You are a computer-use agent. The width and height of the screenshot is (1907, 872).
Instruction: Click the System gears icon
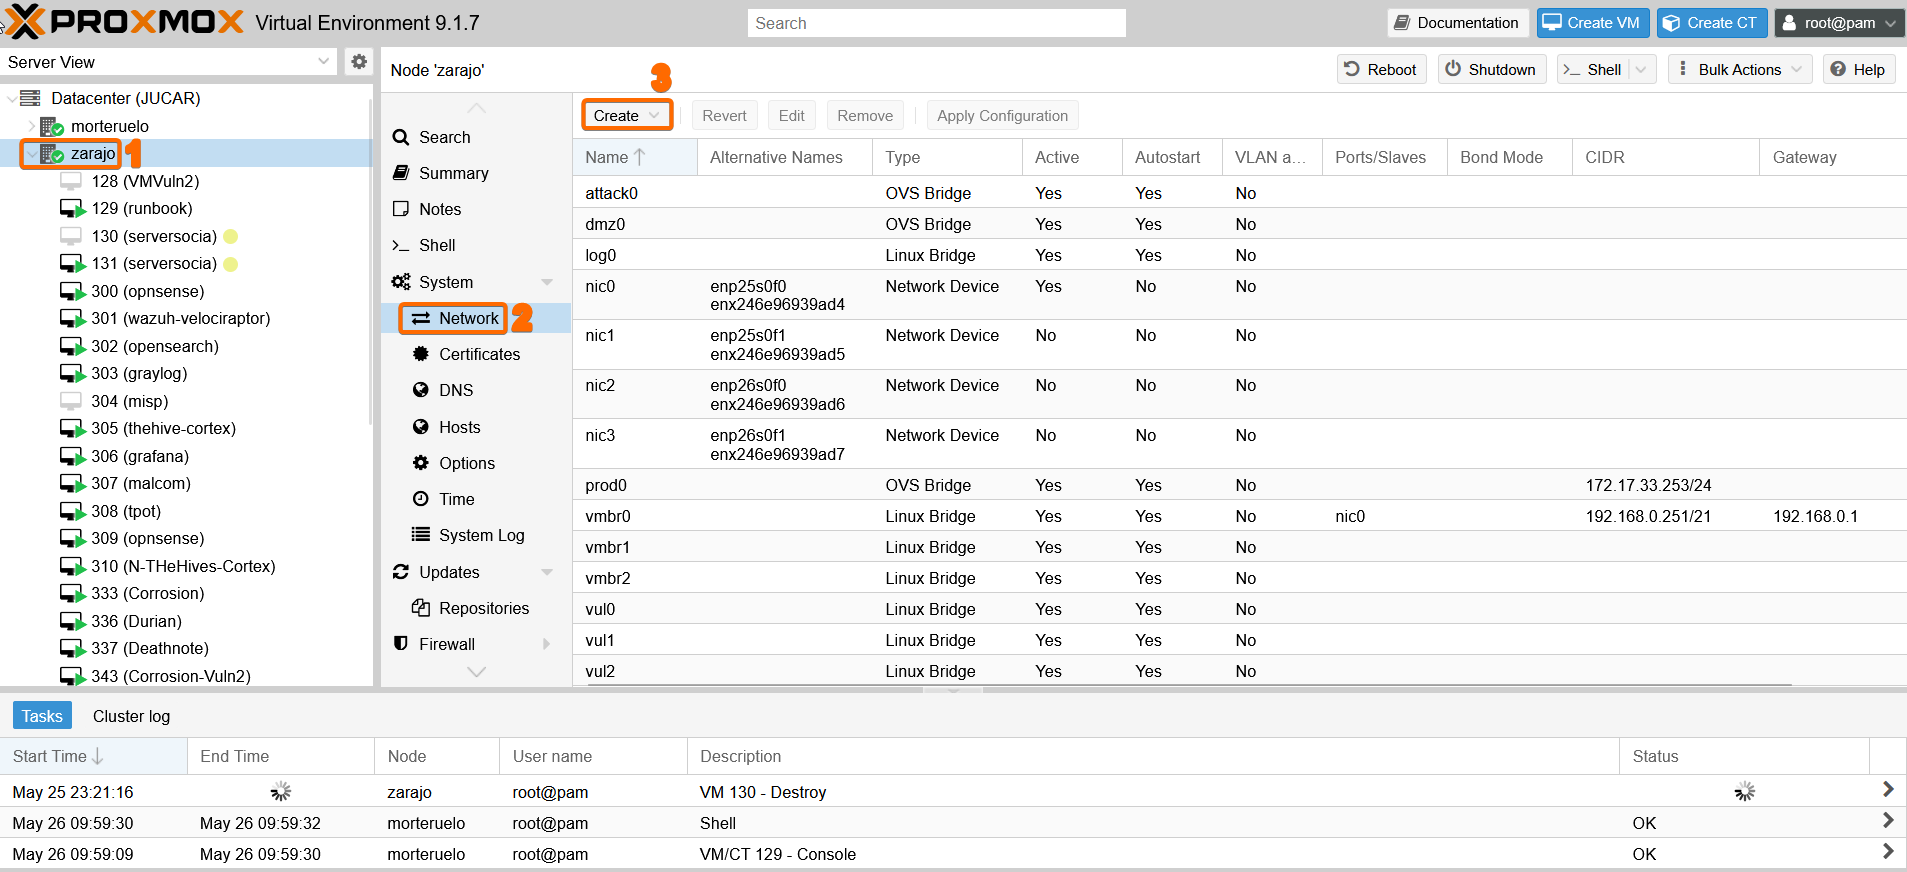[x=401, y=282]
